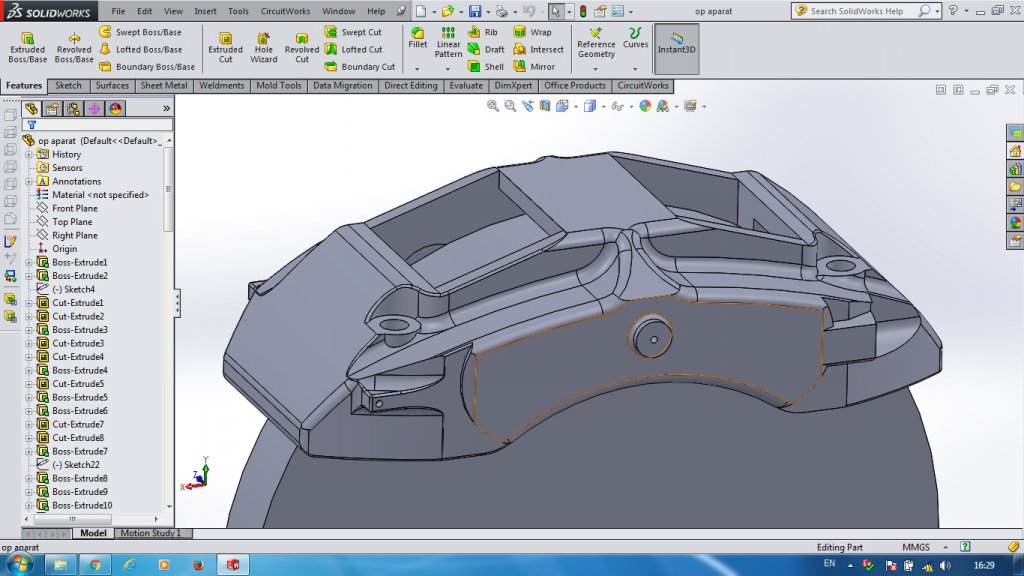Screen dimensions: 1024x576
Task: Open the Display Style dropdown arrow
Action: click(x=602, y=107)
